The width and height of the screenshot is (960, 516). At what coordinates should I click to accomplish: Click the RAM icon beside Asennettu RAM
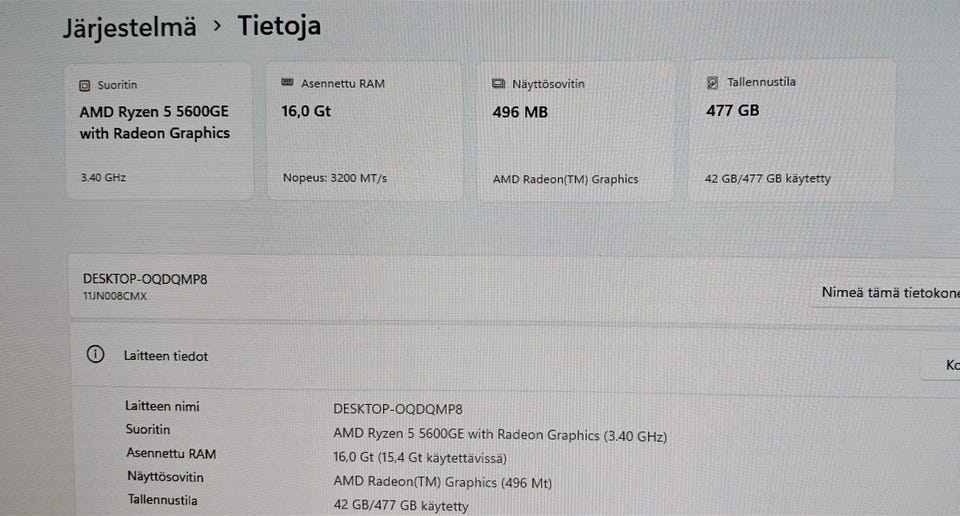pyautogui.click(x=287, y=82)
